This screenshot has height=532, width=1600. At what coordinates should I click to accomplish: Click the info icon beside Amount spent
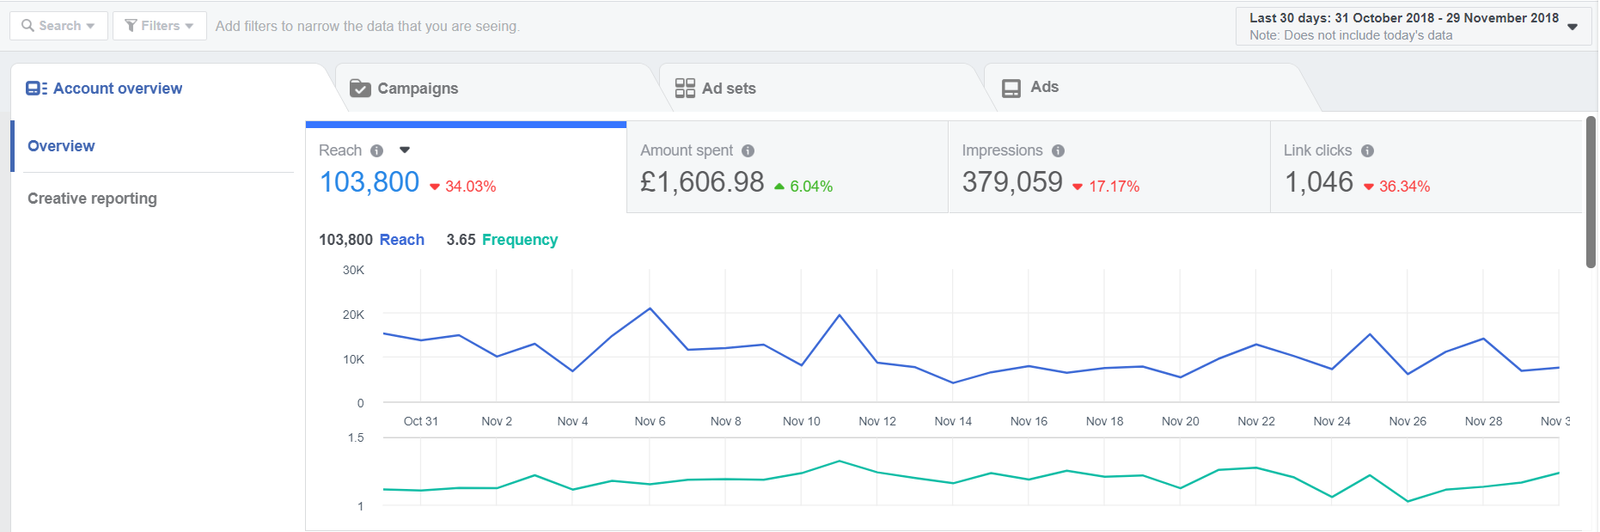click(748, 151)
